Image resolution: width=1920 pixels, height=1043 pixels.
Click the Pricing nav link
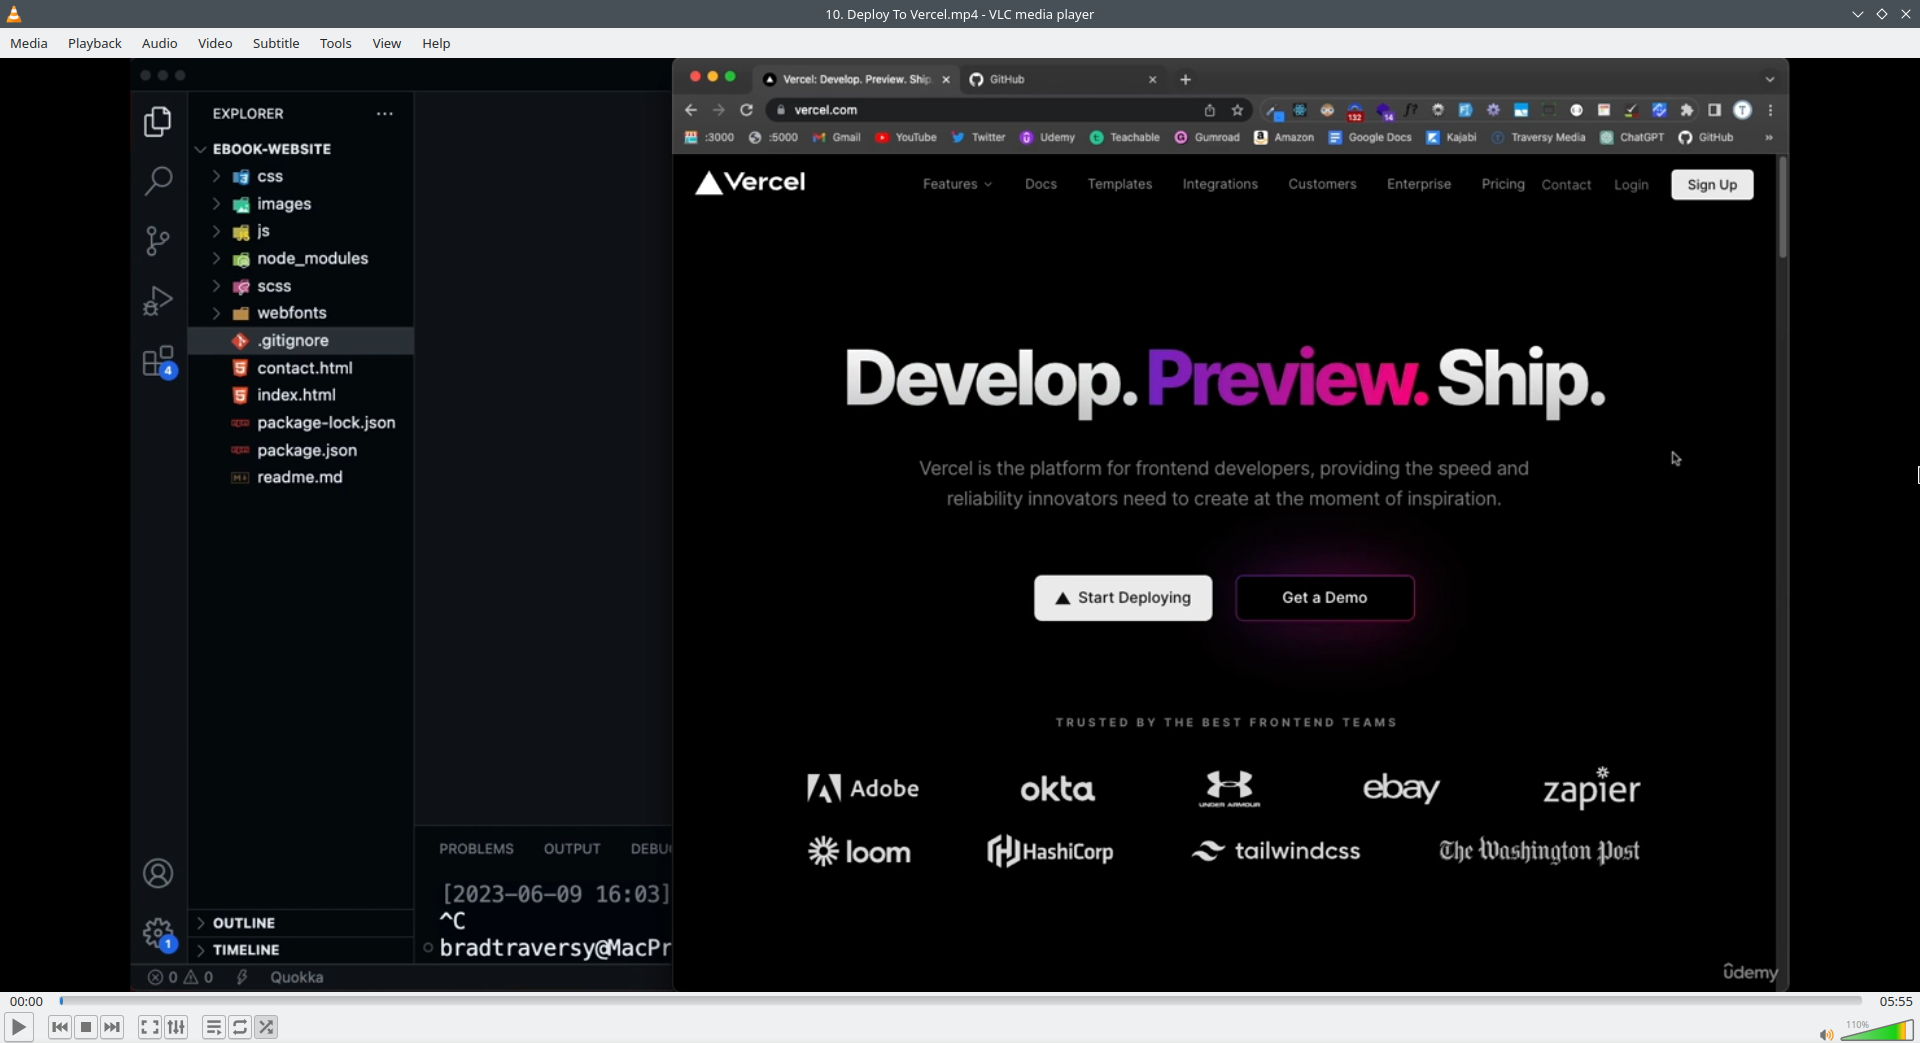(x=1503, y=184)
